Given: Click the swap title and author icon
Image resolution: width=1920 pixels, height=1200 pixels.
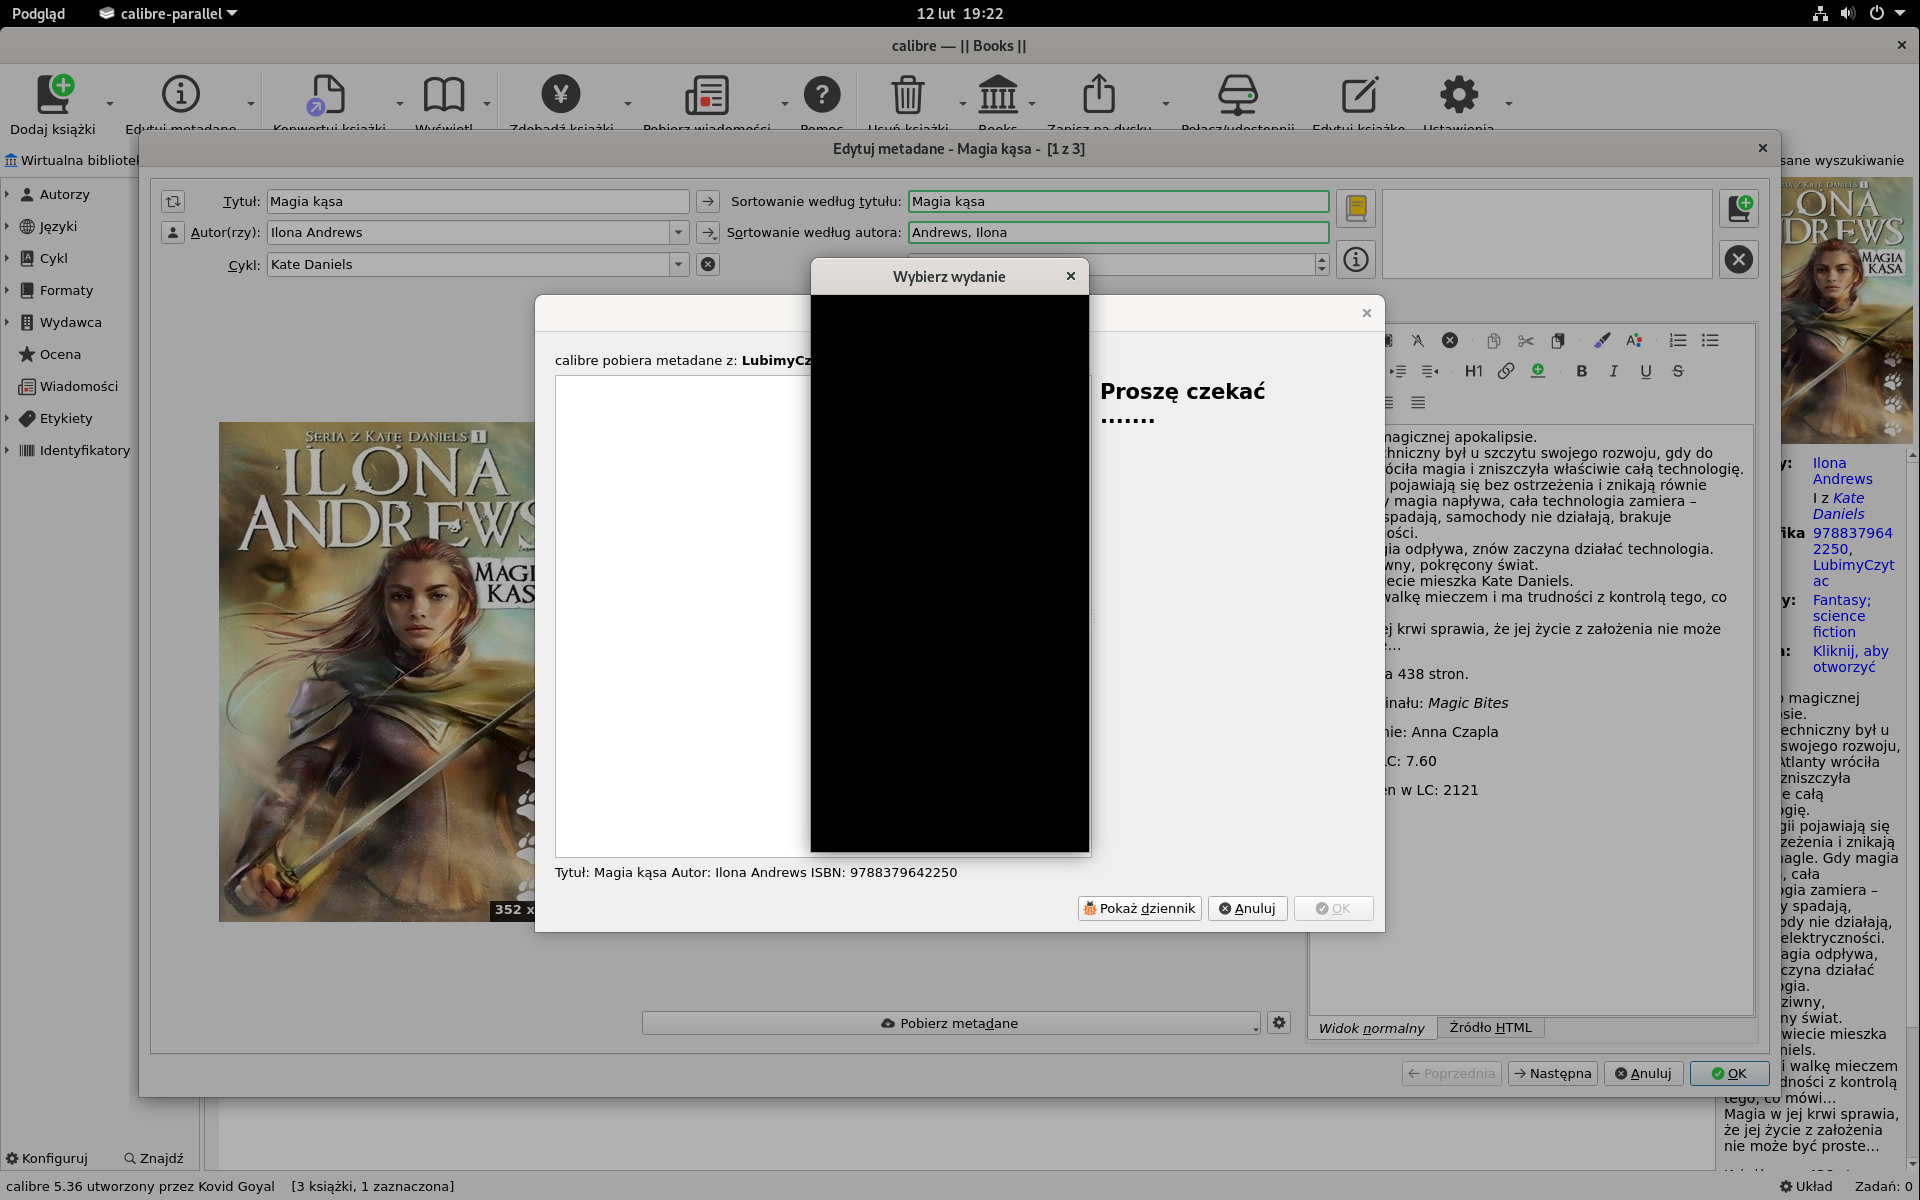Looking at the screenshot, I should coord(173,201).
